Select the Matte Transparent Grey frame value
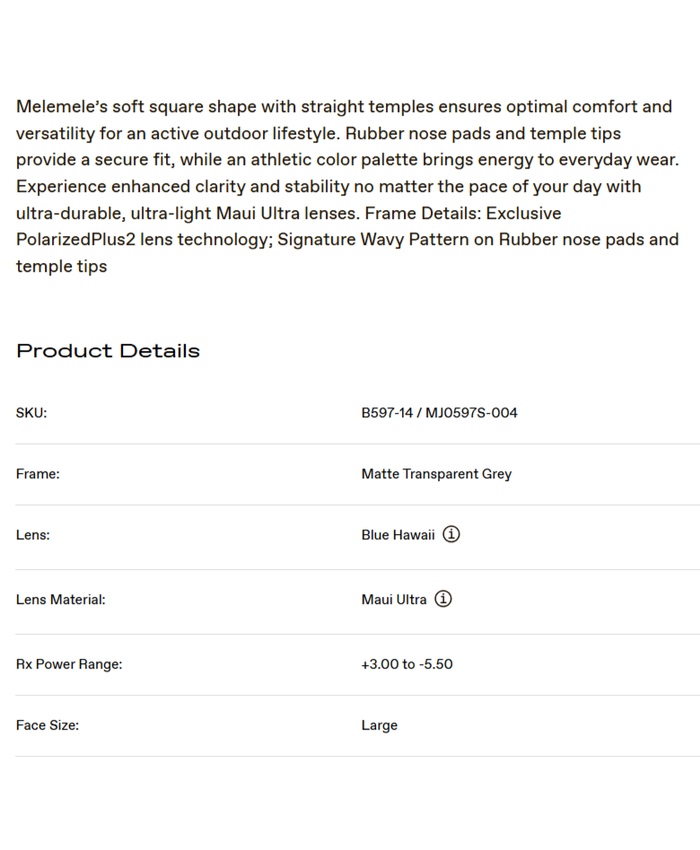The width and height of the screenshot is (700, 850). (x=436, y=474)
